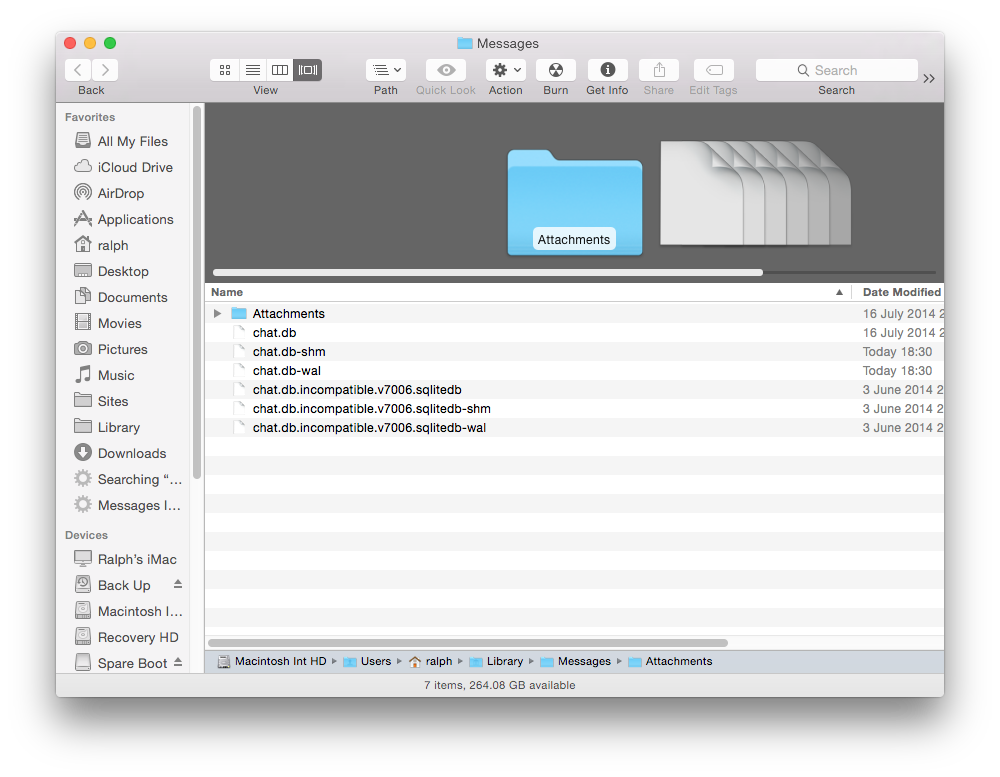Switch to list view
1000x777 pixels.
click(253, 70)
